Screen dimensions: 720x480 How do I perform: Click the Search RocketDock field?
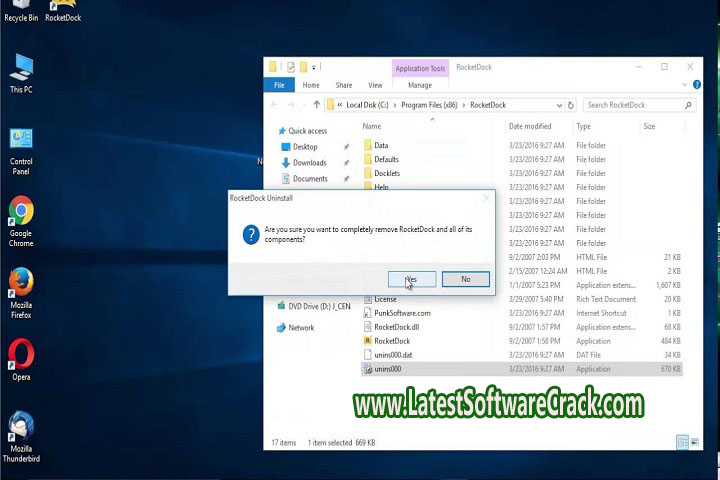pyautogui.click(x=639, y=105)
